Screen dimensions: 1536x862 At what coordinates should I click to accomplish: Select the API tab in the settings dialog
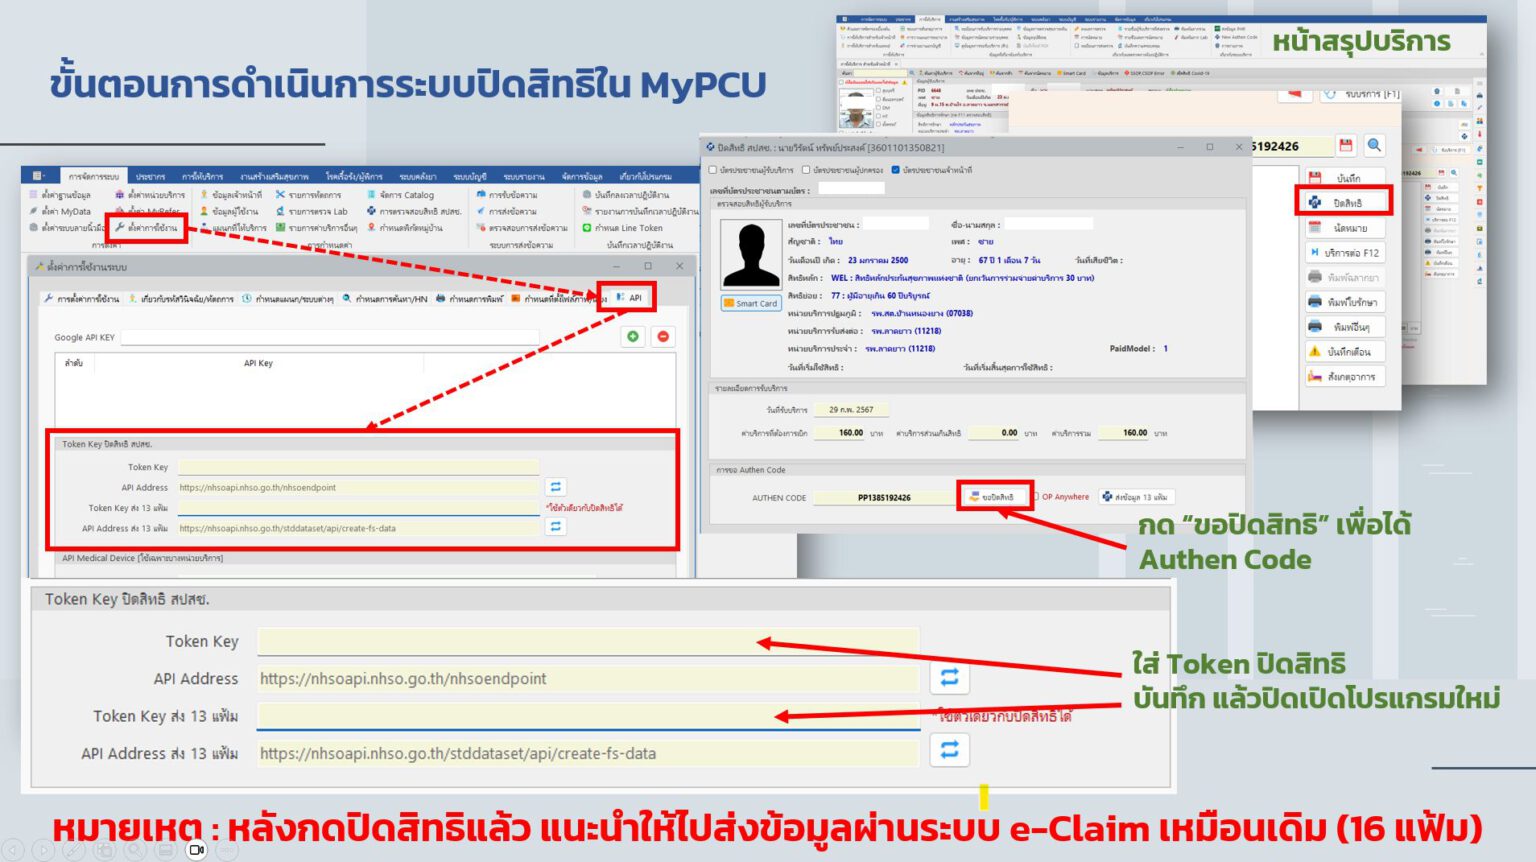627,297
